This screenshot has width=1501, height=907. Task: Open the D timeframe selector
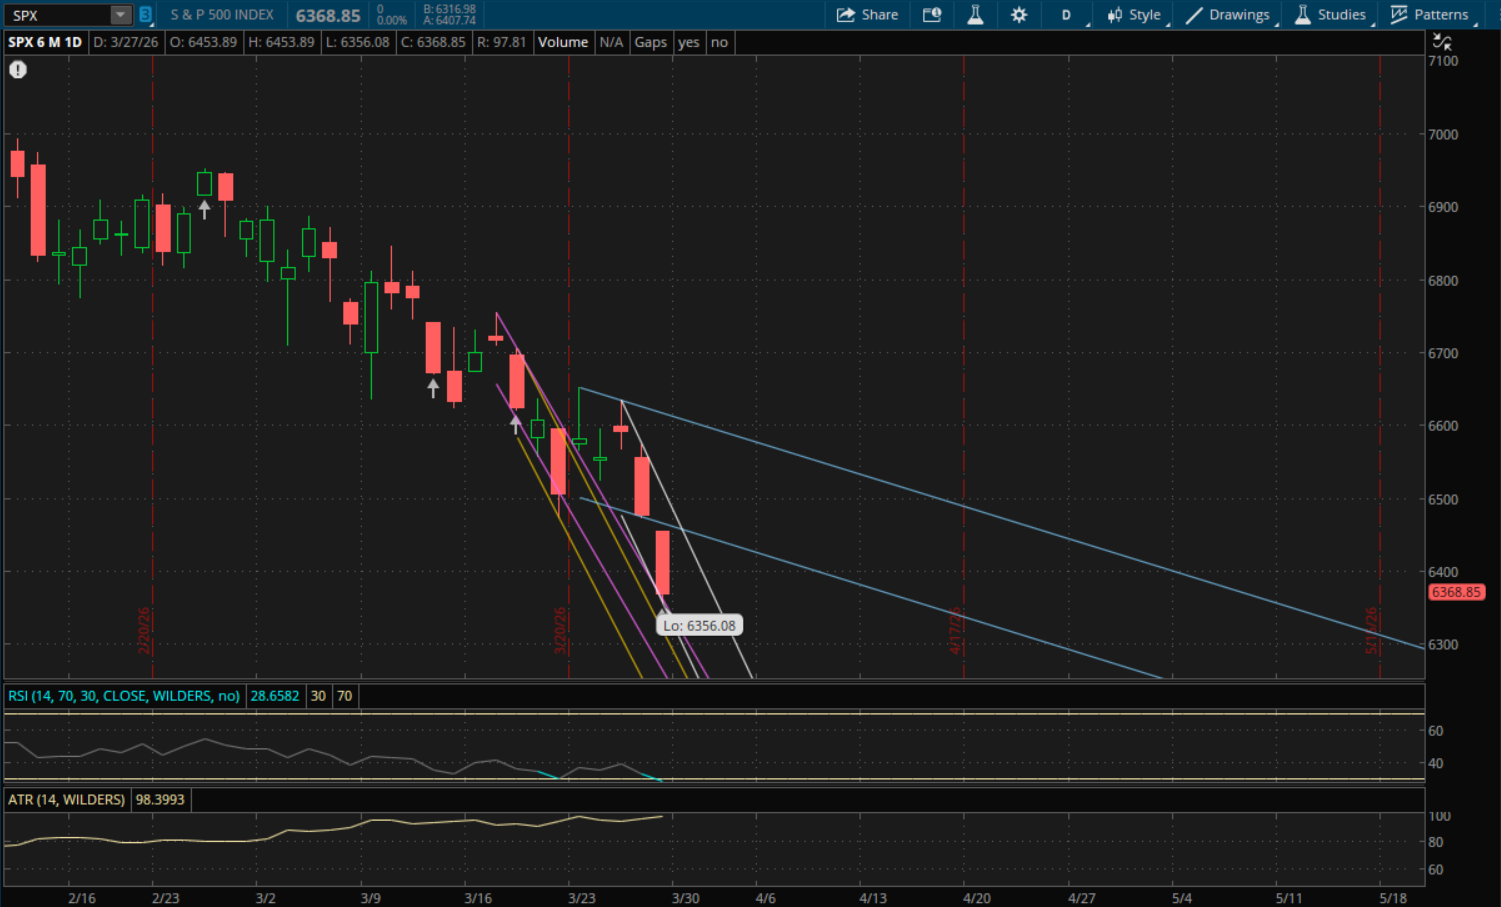[x=1066, y=15]
